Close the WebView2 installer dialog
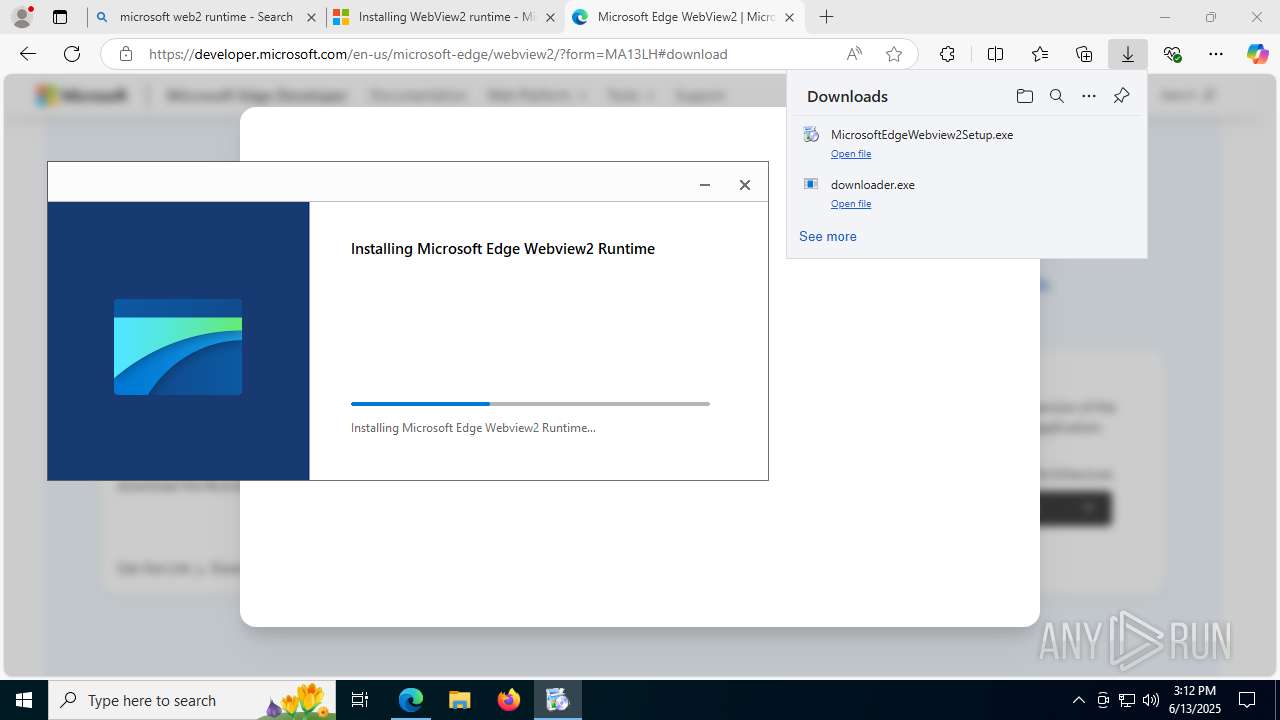 click(x=744, y=184)
